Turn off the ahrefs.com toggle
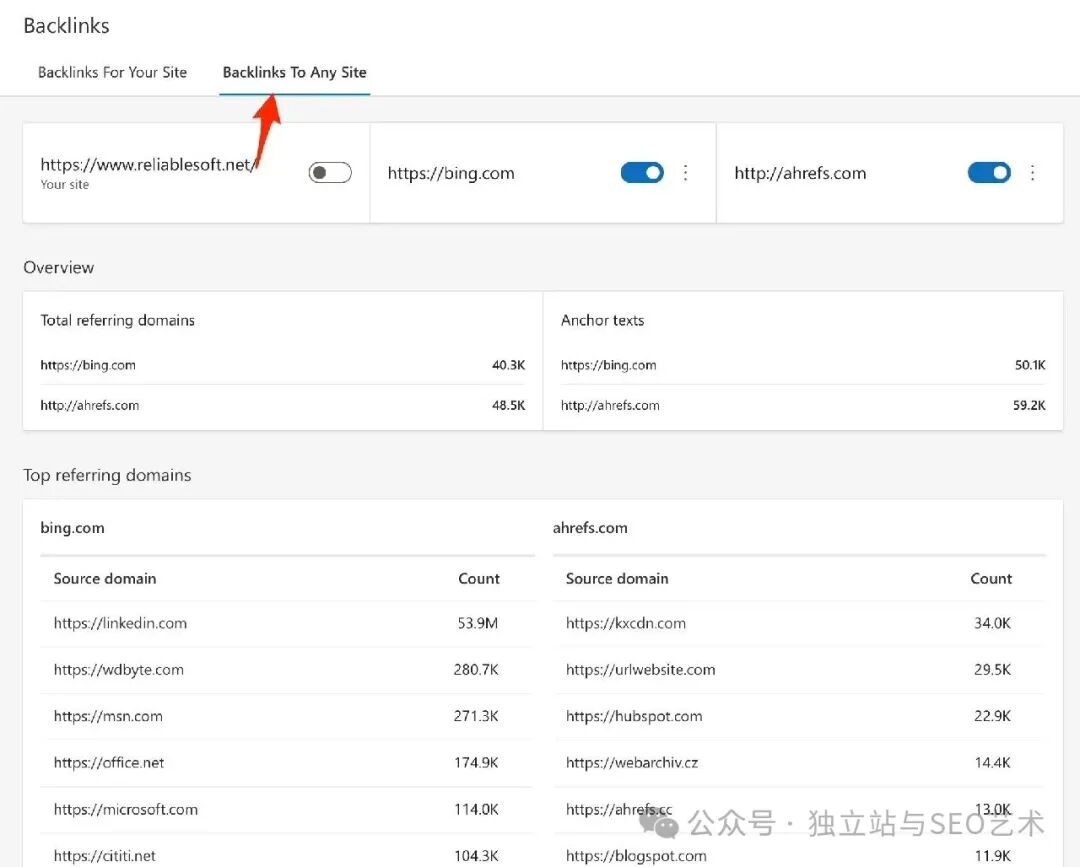The height and width of the screenshot is (867, 1080). (x=989, y=172)
